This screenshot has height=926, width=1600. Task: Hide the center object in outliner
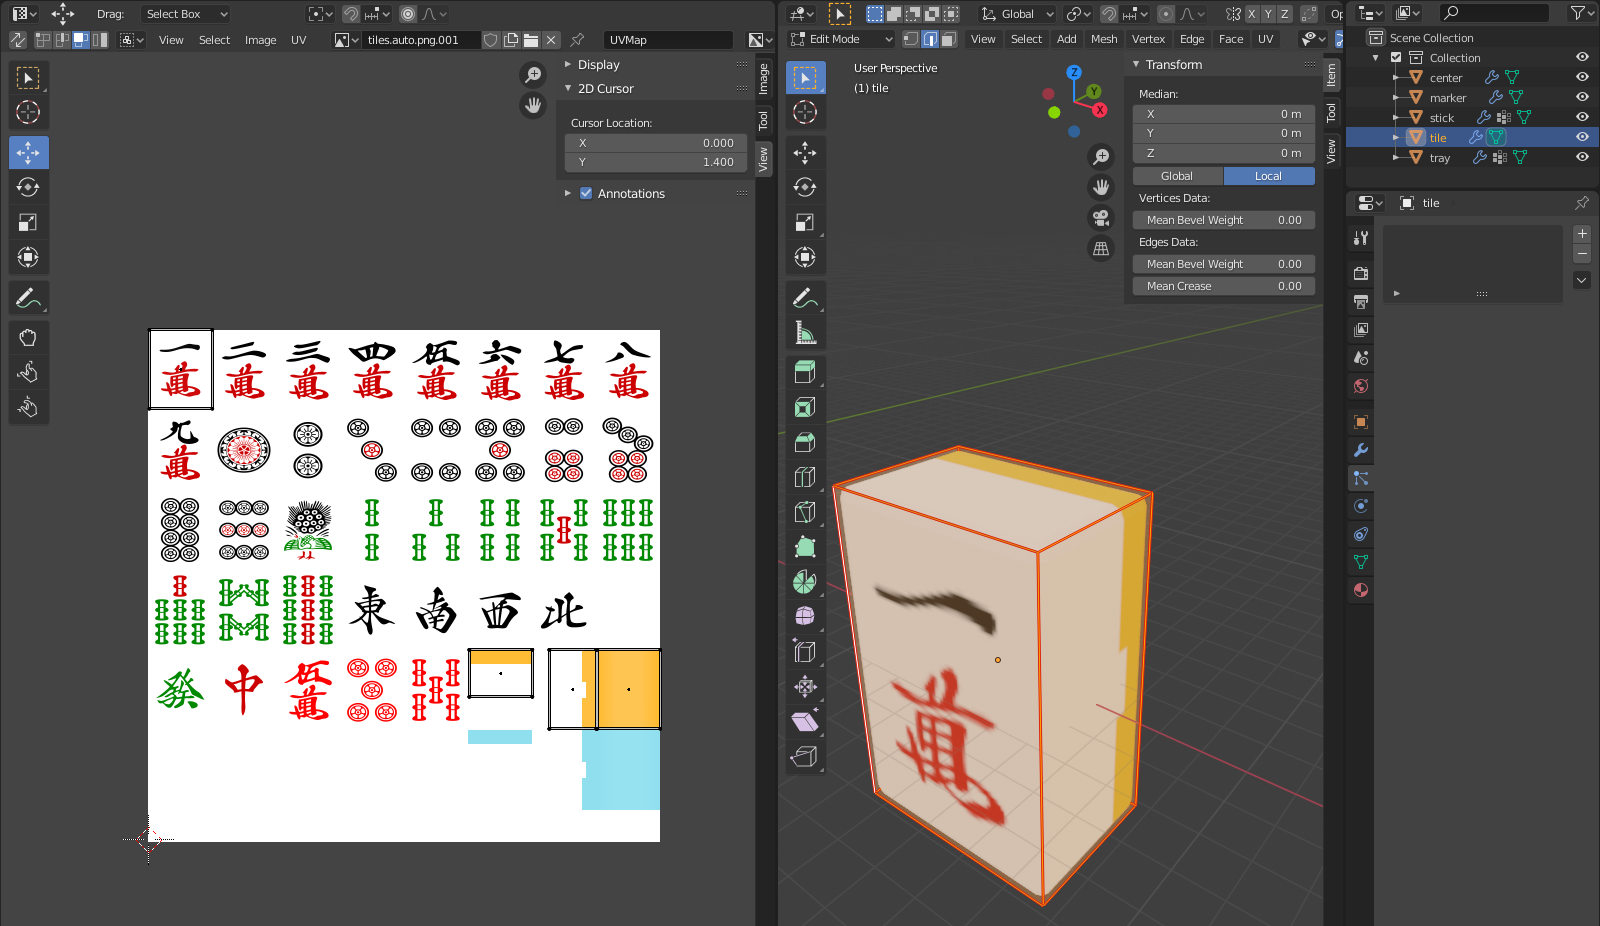1582,77
